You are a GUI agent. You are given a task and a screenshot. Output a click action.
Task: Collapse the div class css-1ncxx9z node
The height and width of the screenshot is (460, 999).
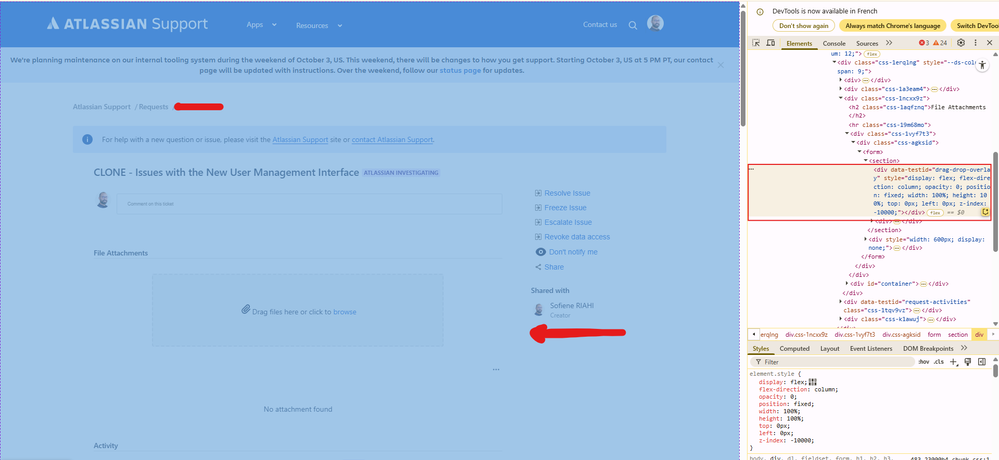[x=841, y=99]
